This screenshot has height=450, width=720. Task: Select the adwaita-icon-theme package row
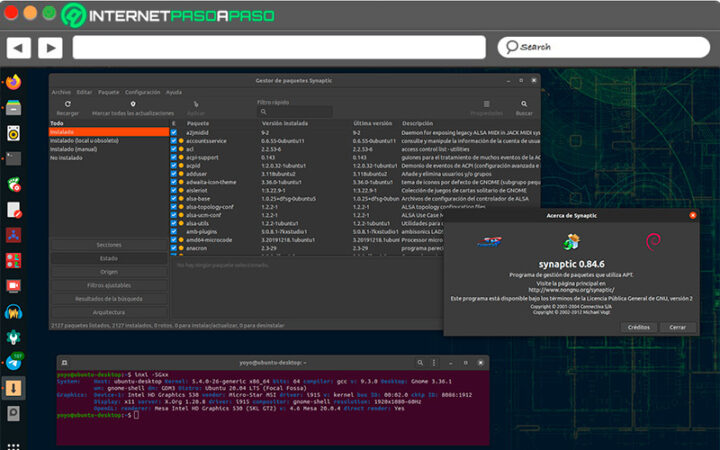(x=354, y=182)
